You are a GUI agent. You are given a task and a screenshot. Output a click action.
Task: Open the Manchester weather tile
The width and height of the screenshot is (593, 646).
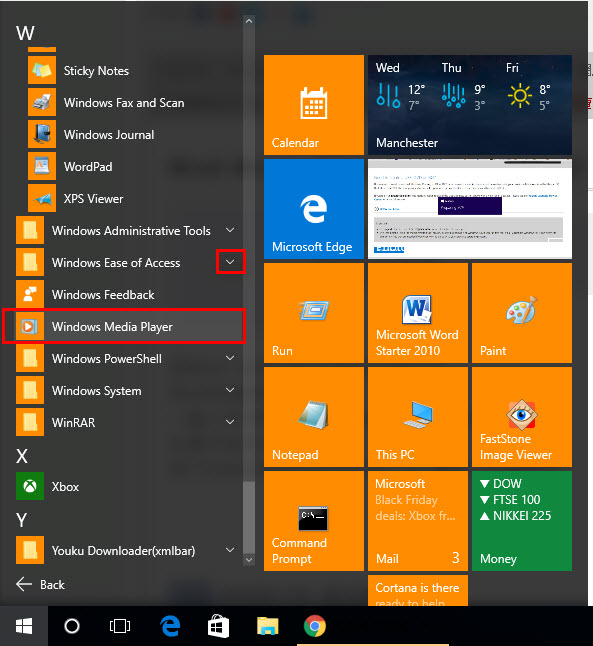(470, 105)
